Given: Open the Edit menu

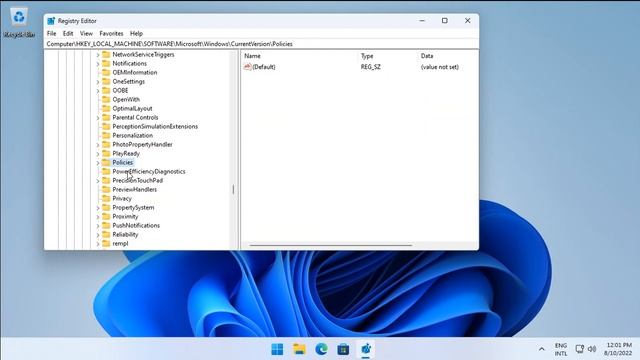Looking at the screenshot, I should coord(68,33).
